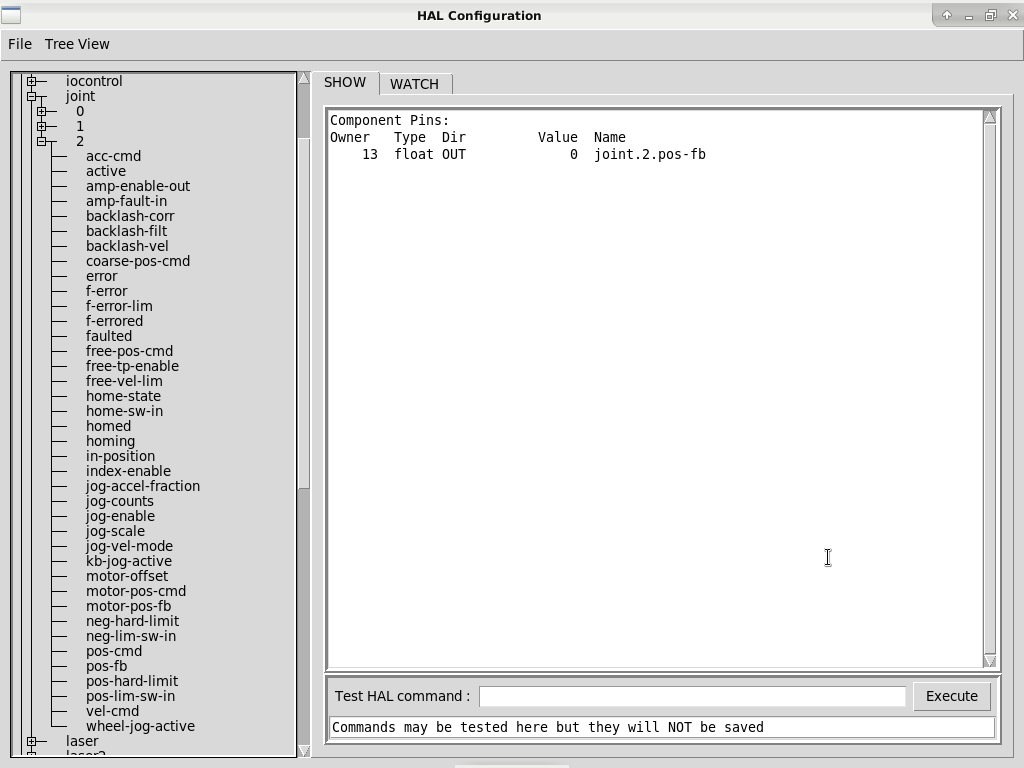Select motor-pos-cmd pin
This screenshot has width=1024, height=768.
click(x=136, y=592)
